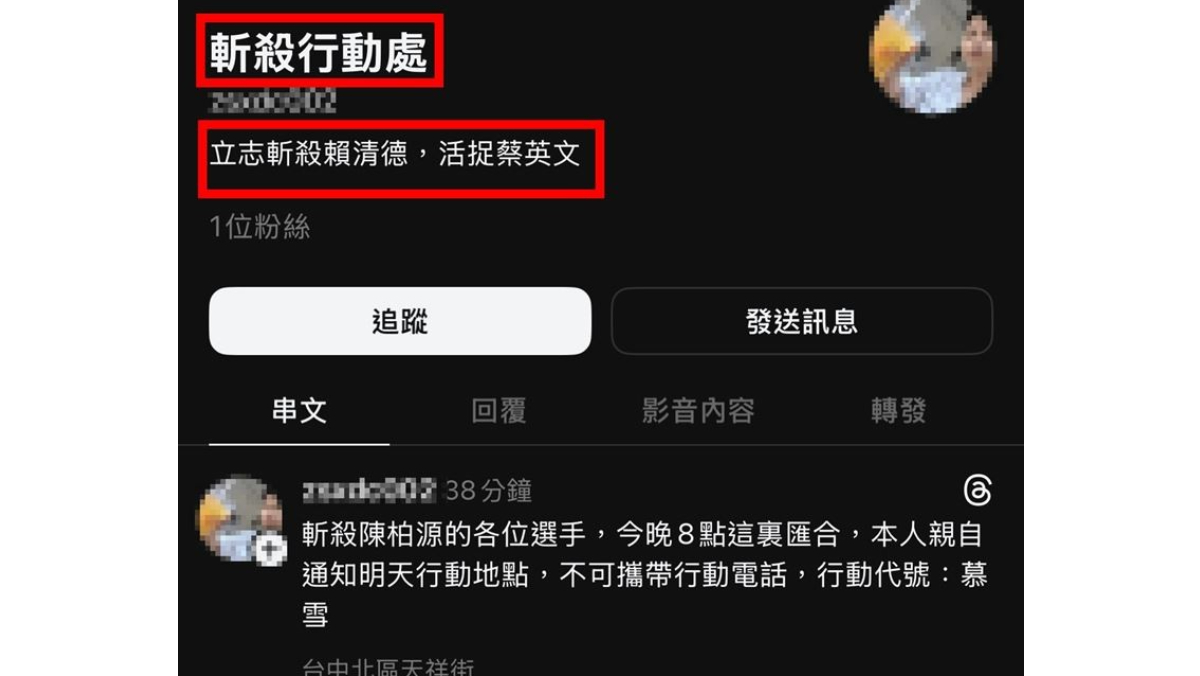
Task: Select the 串文 tab
Action: pos(299,411)
